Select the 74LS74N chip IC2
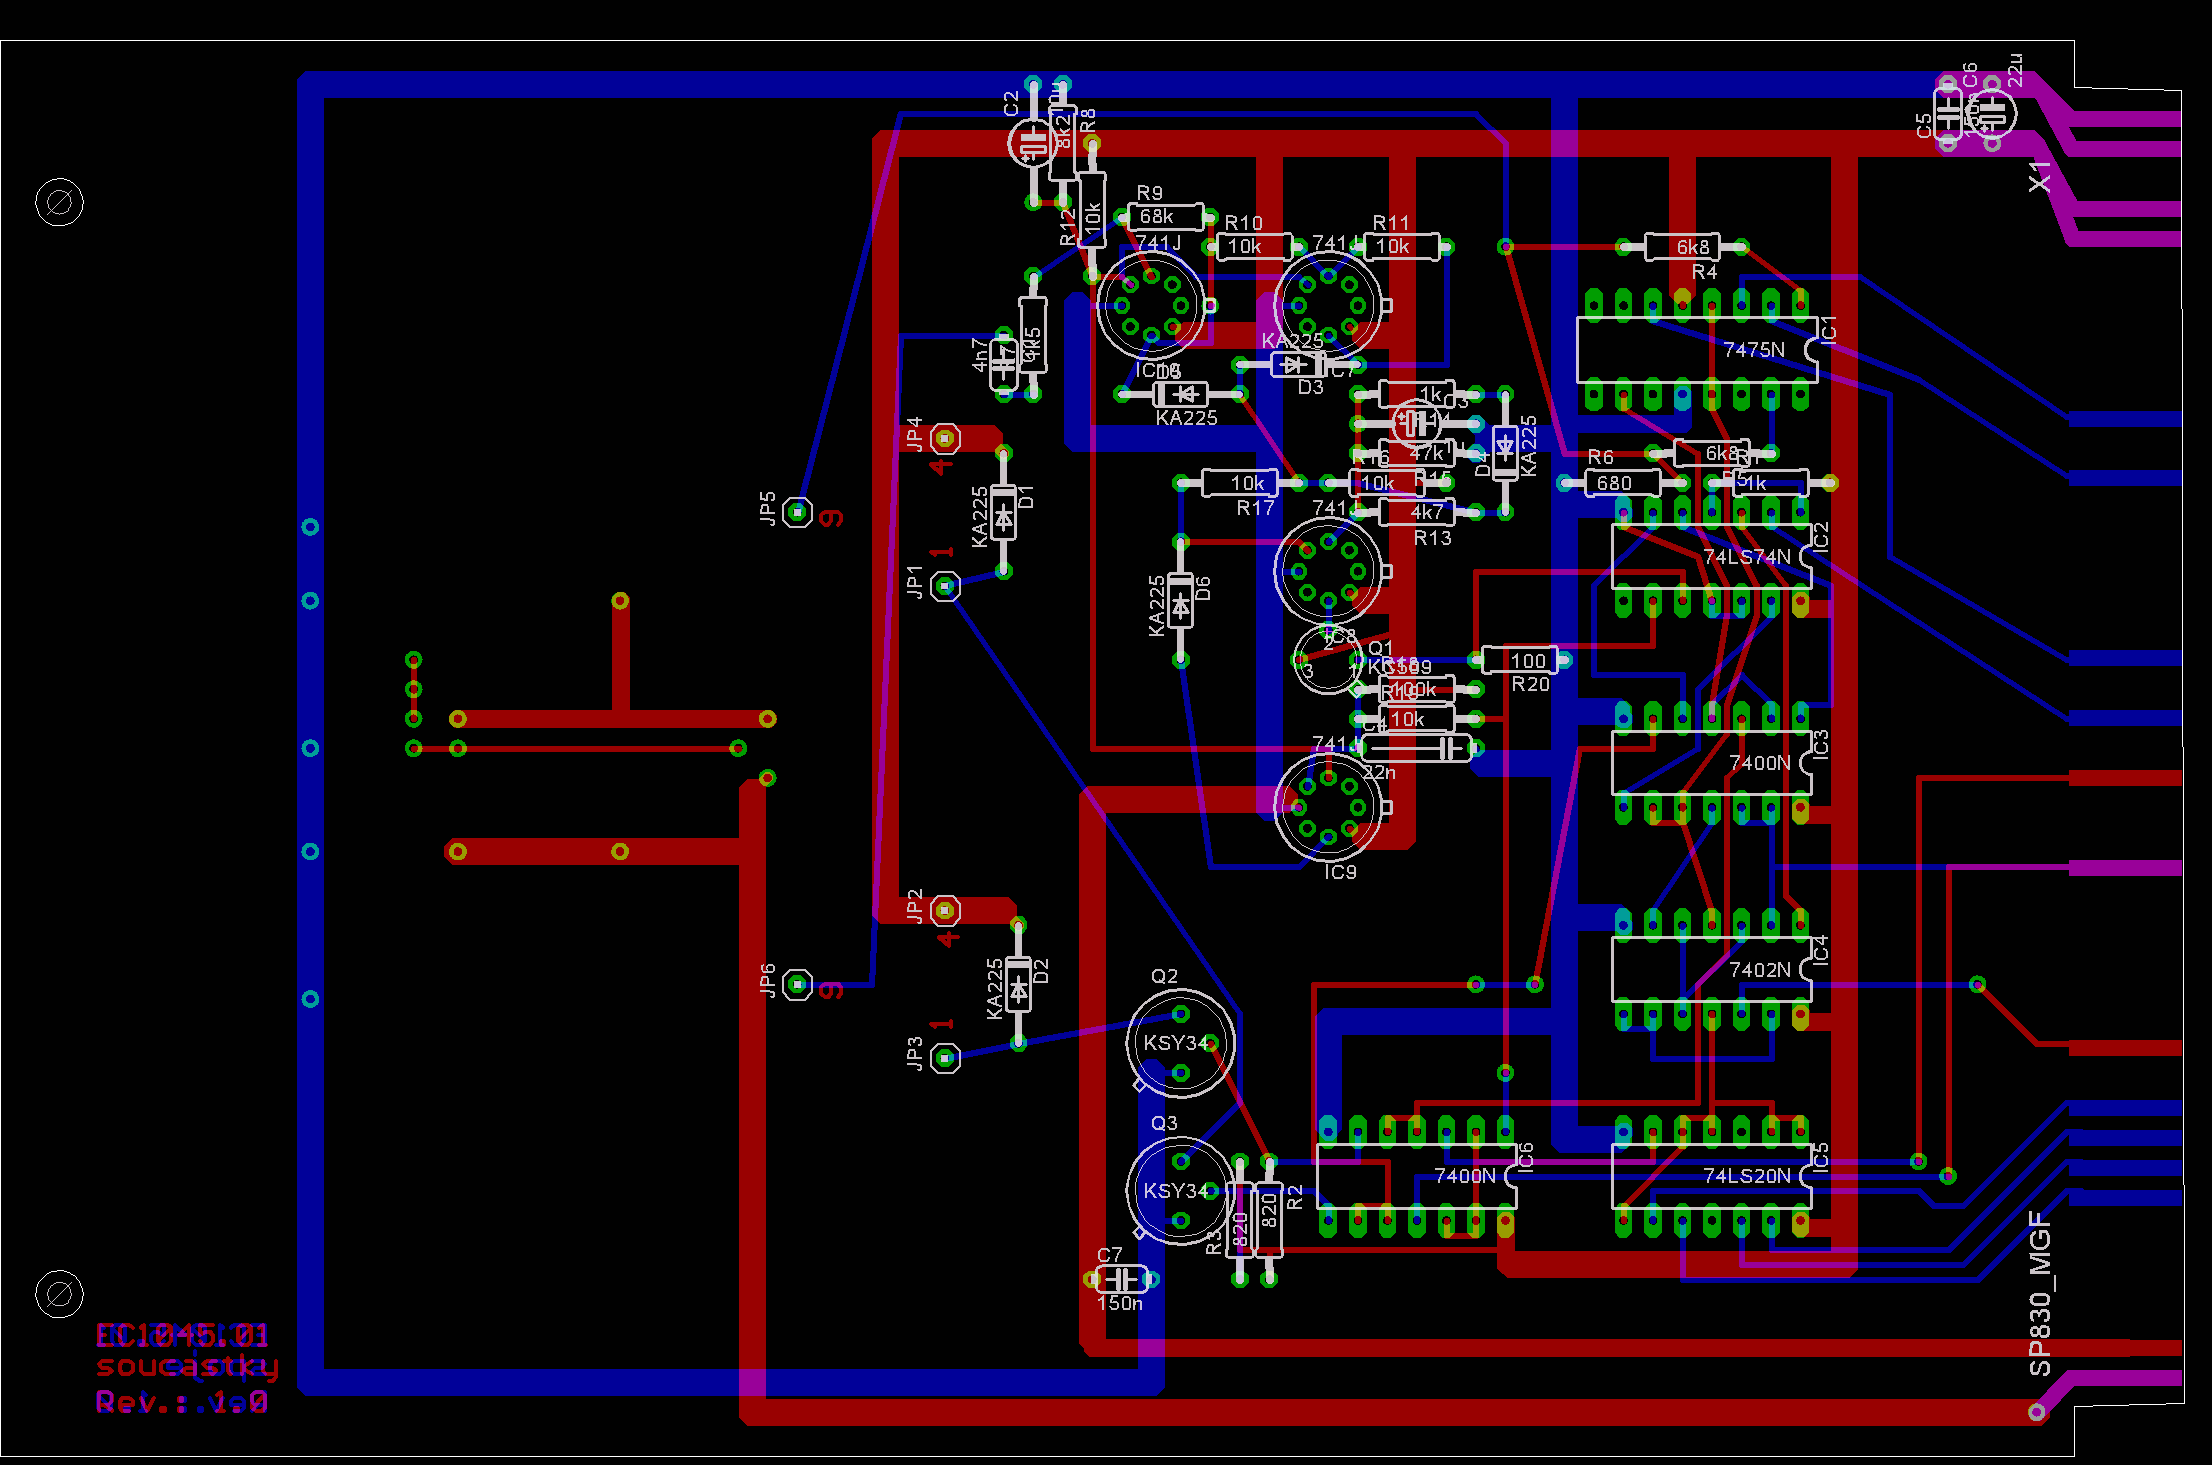The image size is (2212, 1465). [x=1711, y=557]
